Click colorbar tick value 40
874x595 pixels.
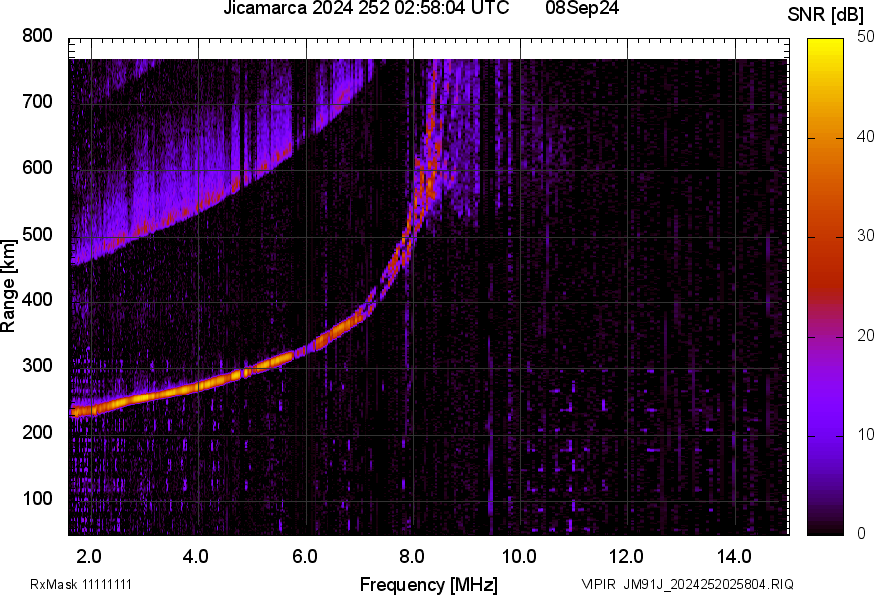tap(865, 137)
